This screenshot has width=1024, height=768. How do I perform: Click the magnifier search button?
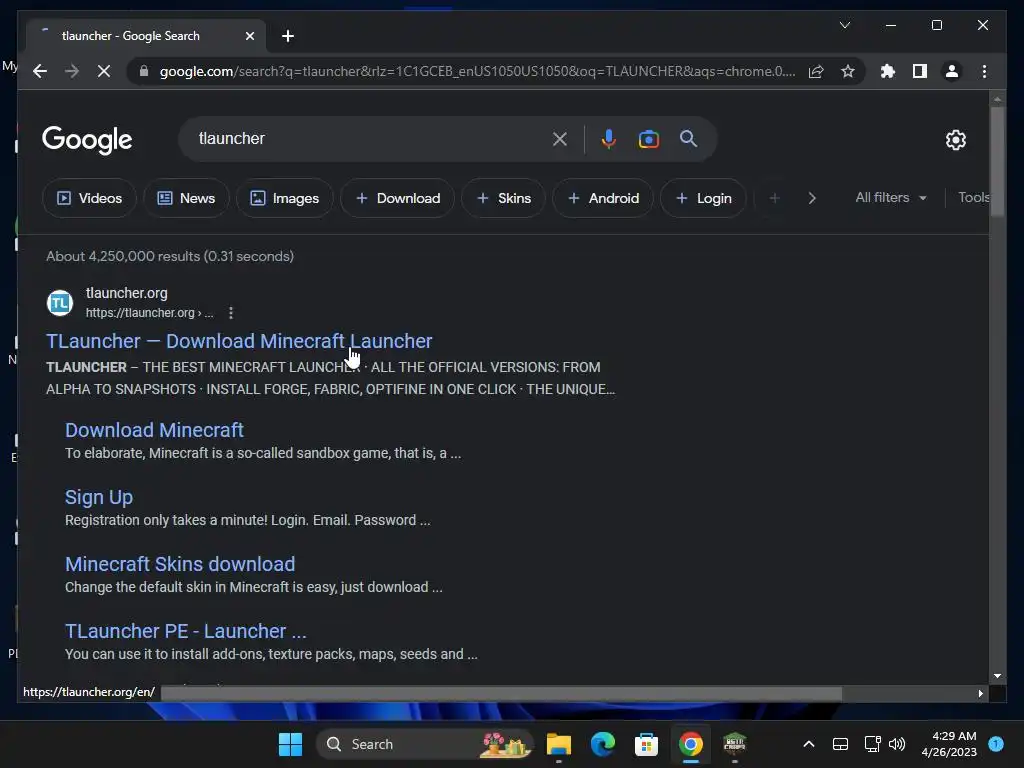(x=688, y=138)
